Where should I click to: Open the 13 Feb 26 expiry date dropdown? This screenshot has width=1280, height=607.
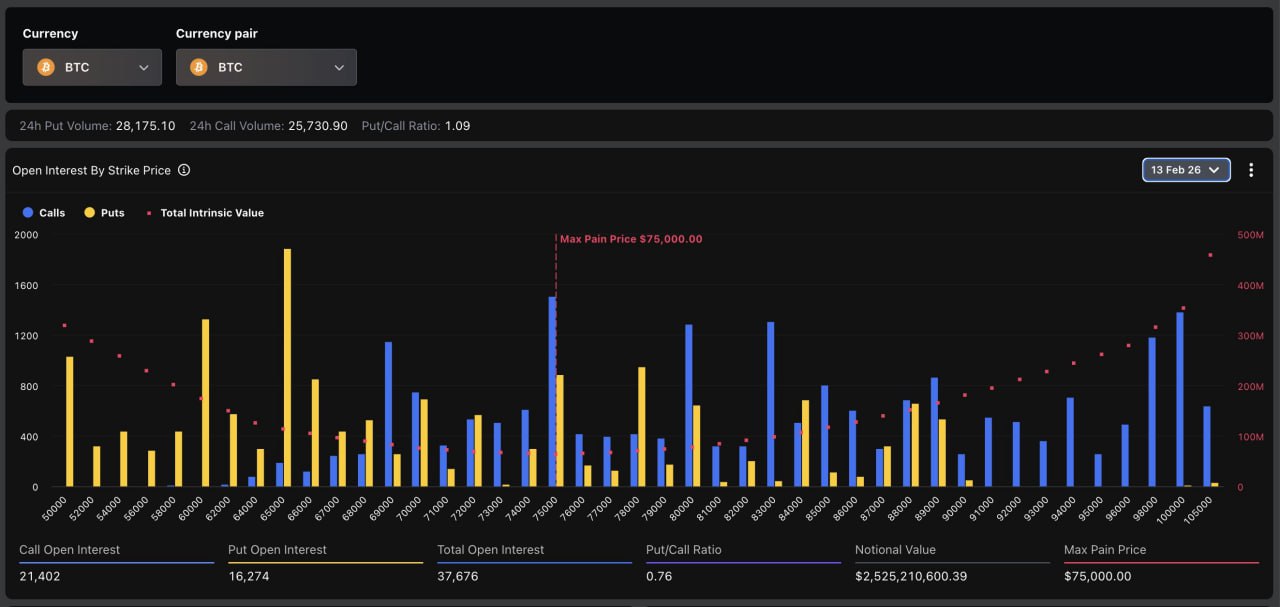[1186, 170]
